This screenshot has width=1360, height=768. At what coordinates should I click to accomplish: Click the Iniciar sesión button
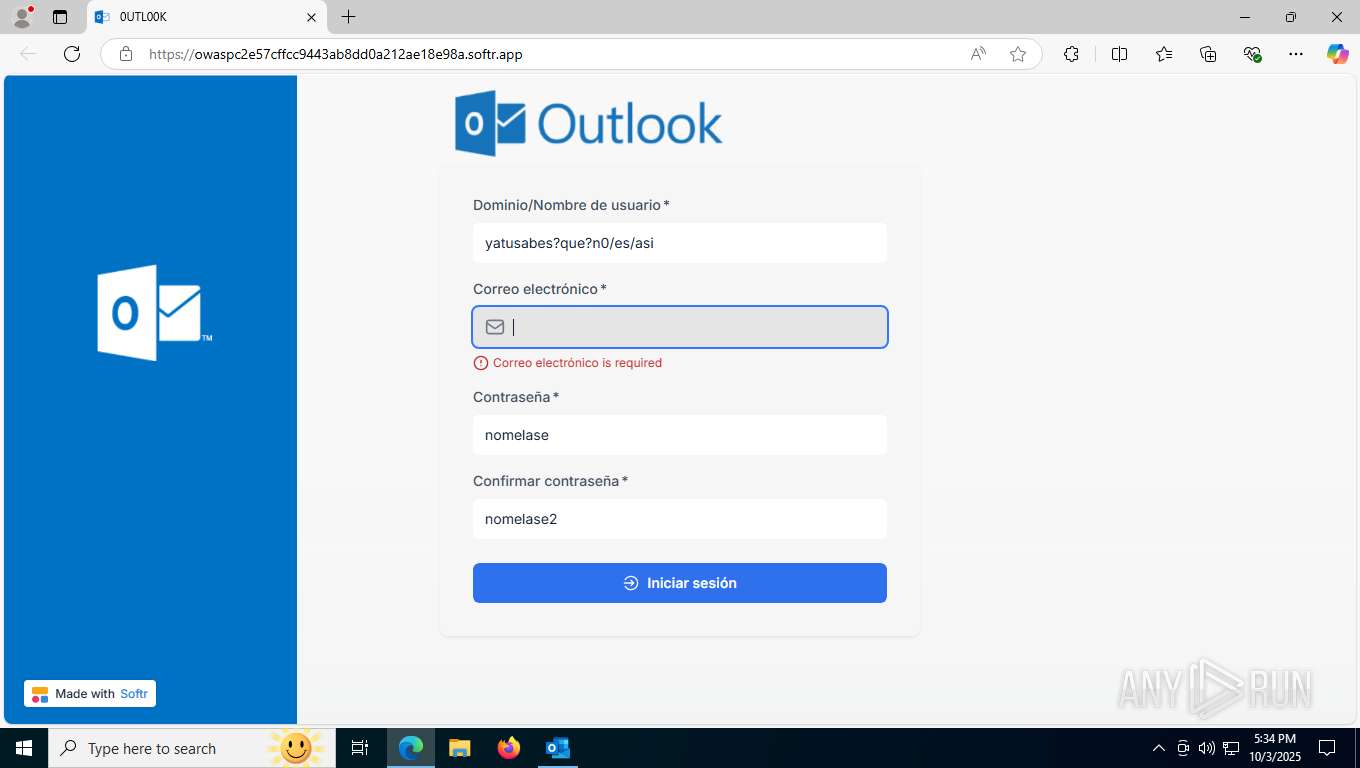coord(680,583)
